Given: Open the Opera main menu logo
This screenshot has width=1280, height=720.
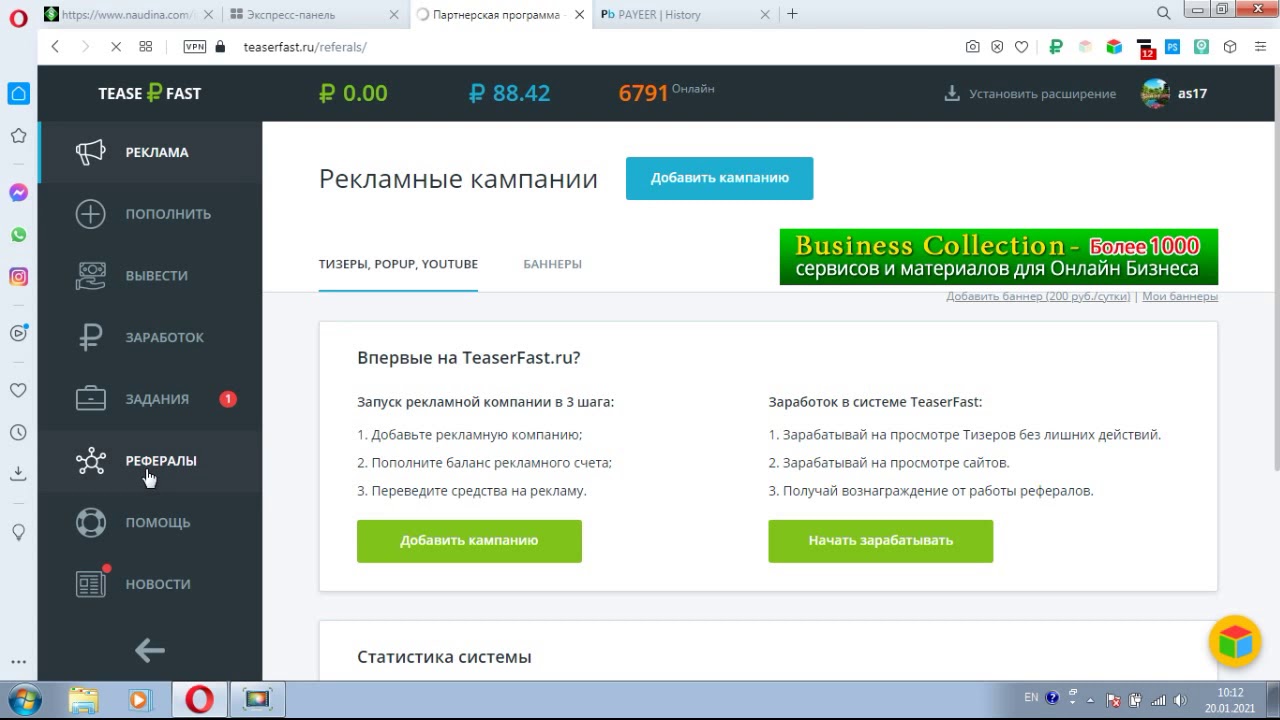Looking at the screenshot, I should [x=18, y=16].
